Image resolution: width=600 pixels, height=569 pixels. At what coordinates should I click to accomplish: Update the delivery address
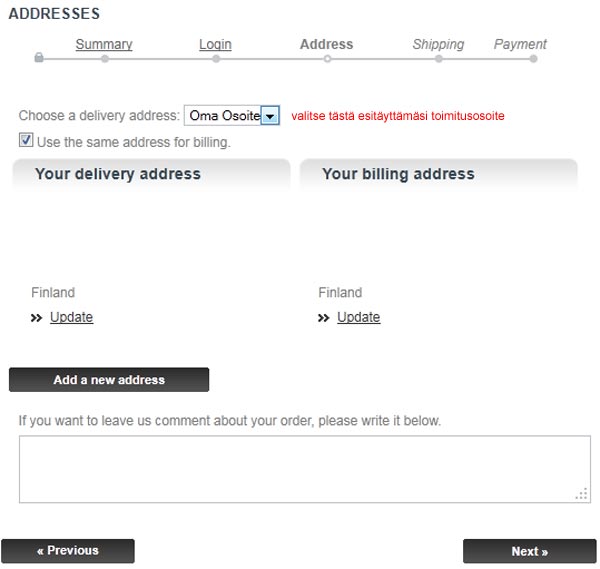(x=72, y=317)
